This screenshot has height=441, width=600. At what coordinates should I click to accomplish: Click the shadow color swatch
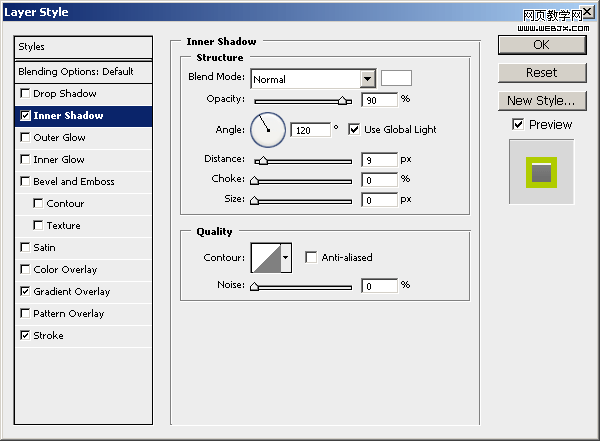(x=396, y=78)
